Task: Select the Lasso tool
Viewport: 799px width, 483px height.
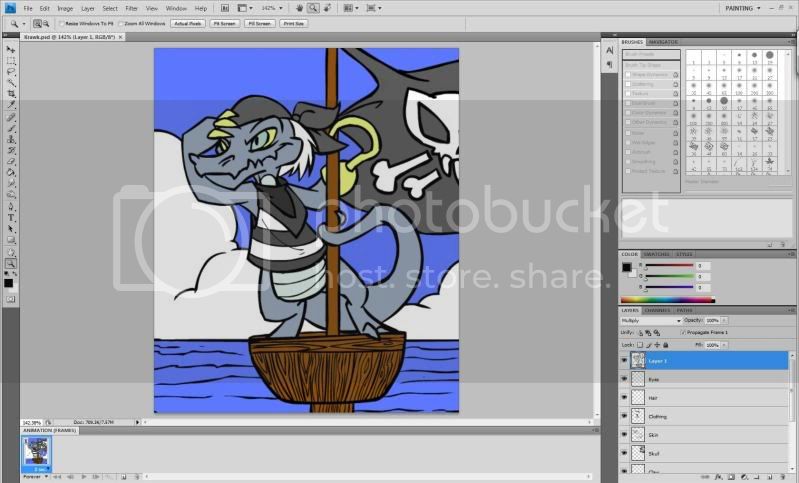Action: pyautogui.click(x=11, y=71)
